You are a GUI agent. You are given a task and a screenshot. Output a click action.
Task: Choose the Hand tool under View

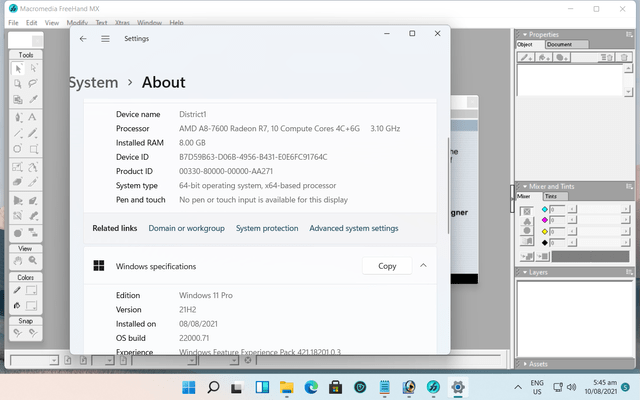(x=18, y=260)
